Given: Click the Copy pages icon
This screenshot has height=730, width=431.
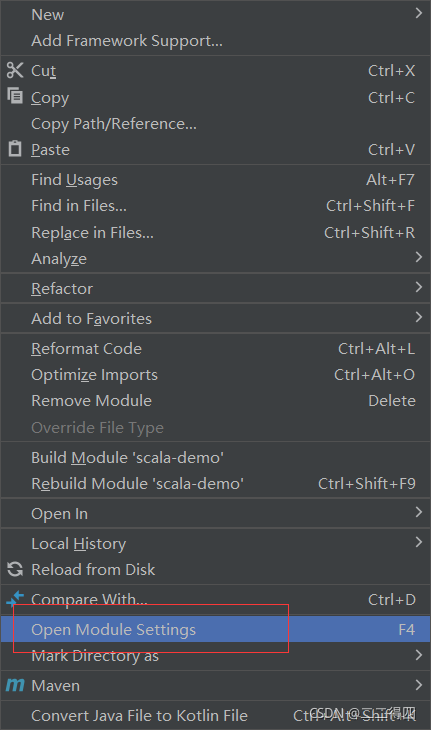Looking at the screenshot, I should pos(15,95).
